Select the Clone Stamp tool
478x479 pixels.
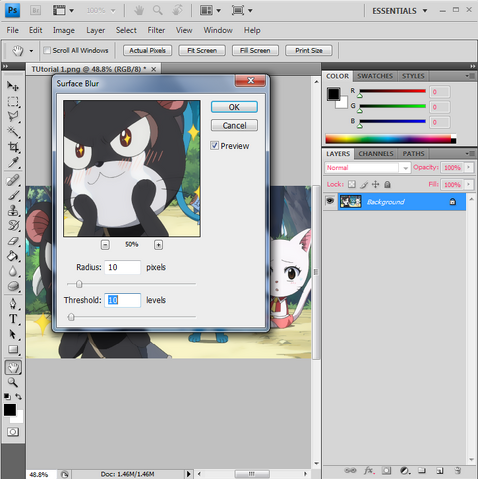tap(13, 211)
